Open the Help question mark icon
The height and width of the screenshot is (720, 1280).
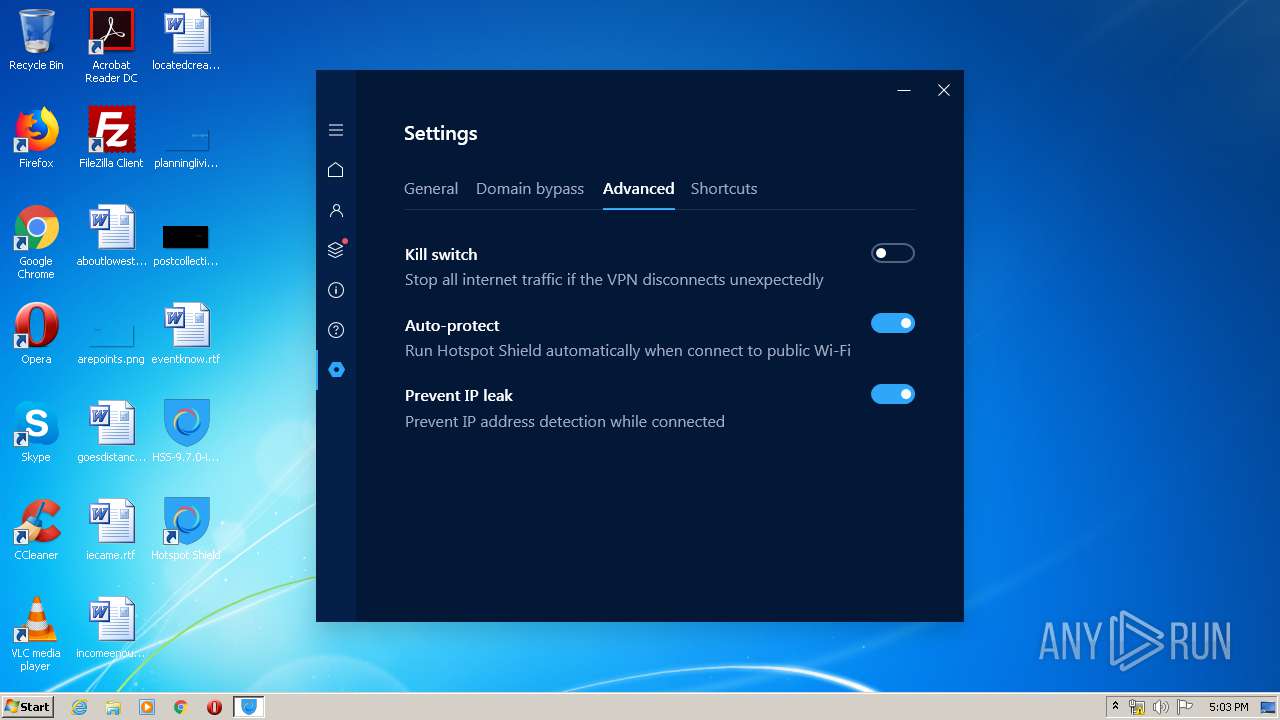click(336, 330)
